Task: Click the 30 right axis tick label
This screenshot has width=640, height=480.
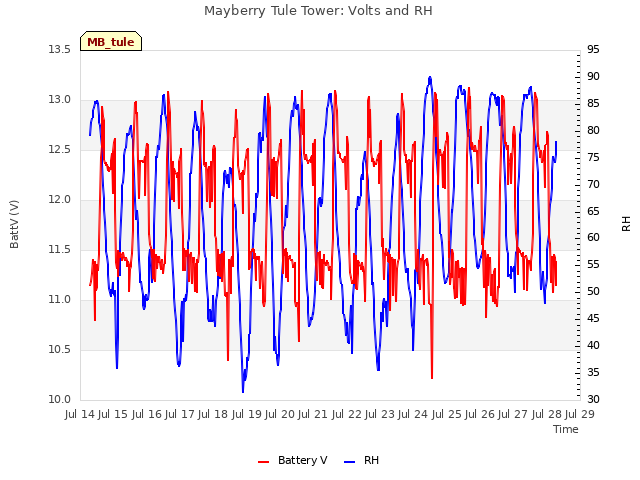Action: click(x=593, y=400)
